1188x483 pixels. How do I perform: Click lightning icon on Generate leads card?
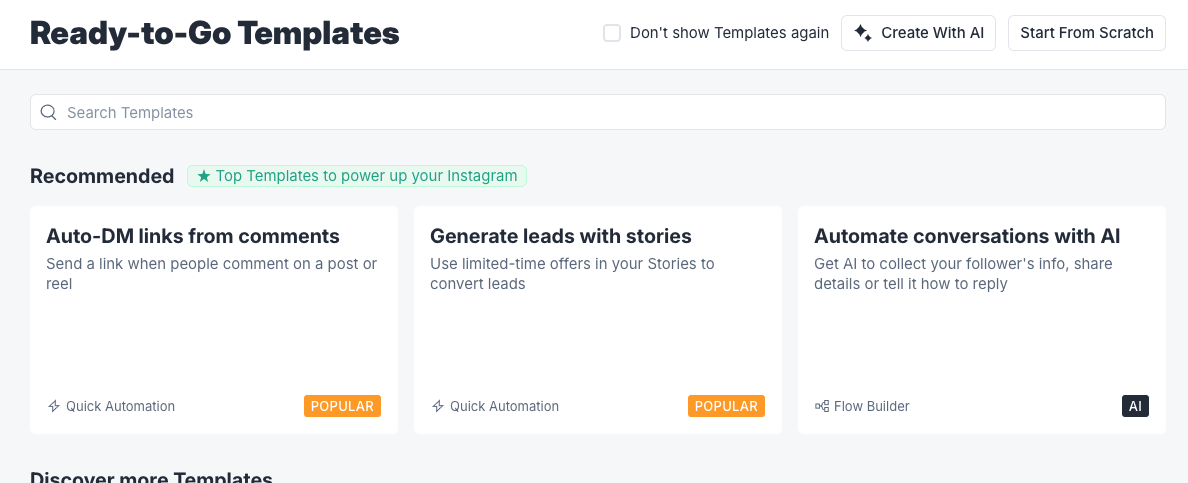[x=438, y=406]
